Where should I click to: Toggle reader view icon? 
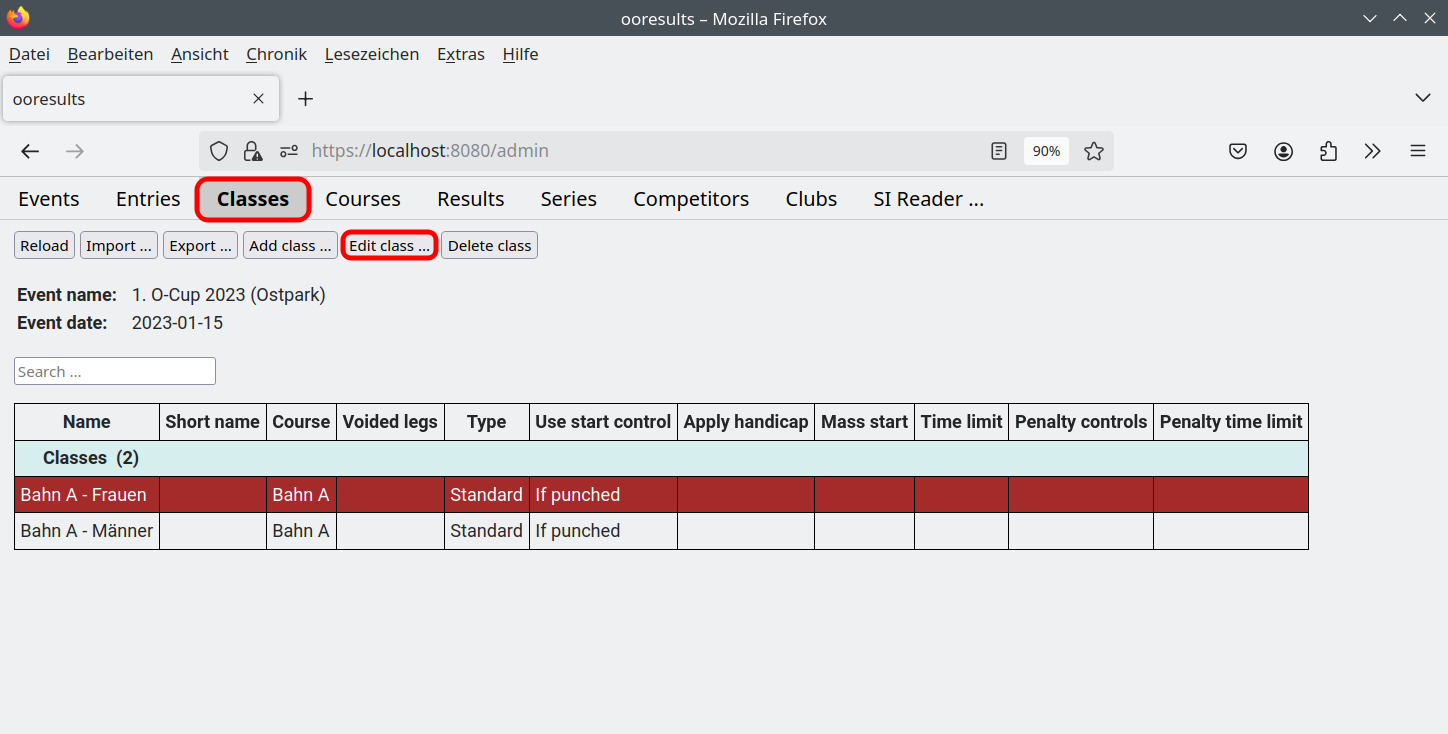click(998, 151)
